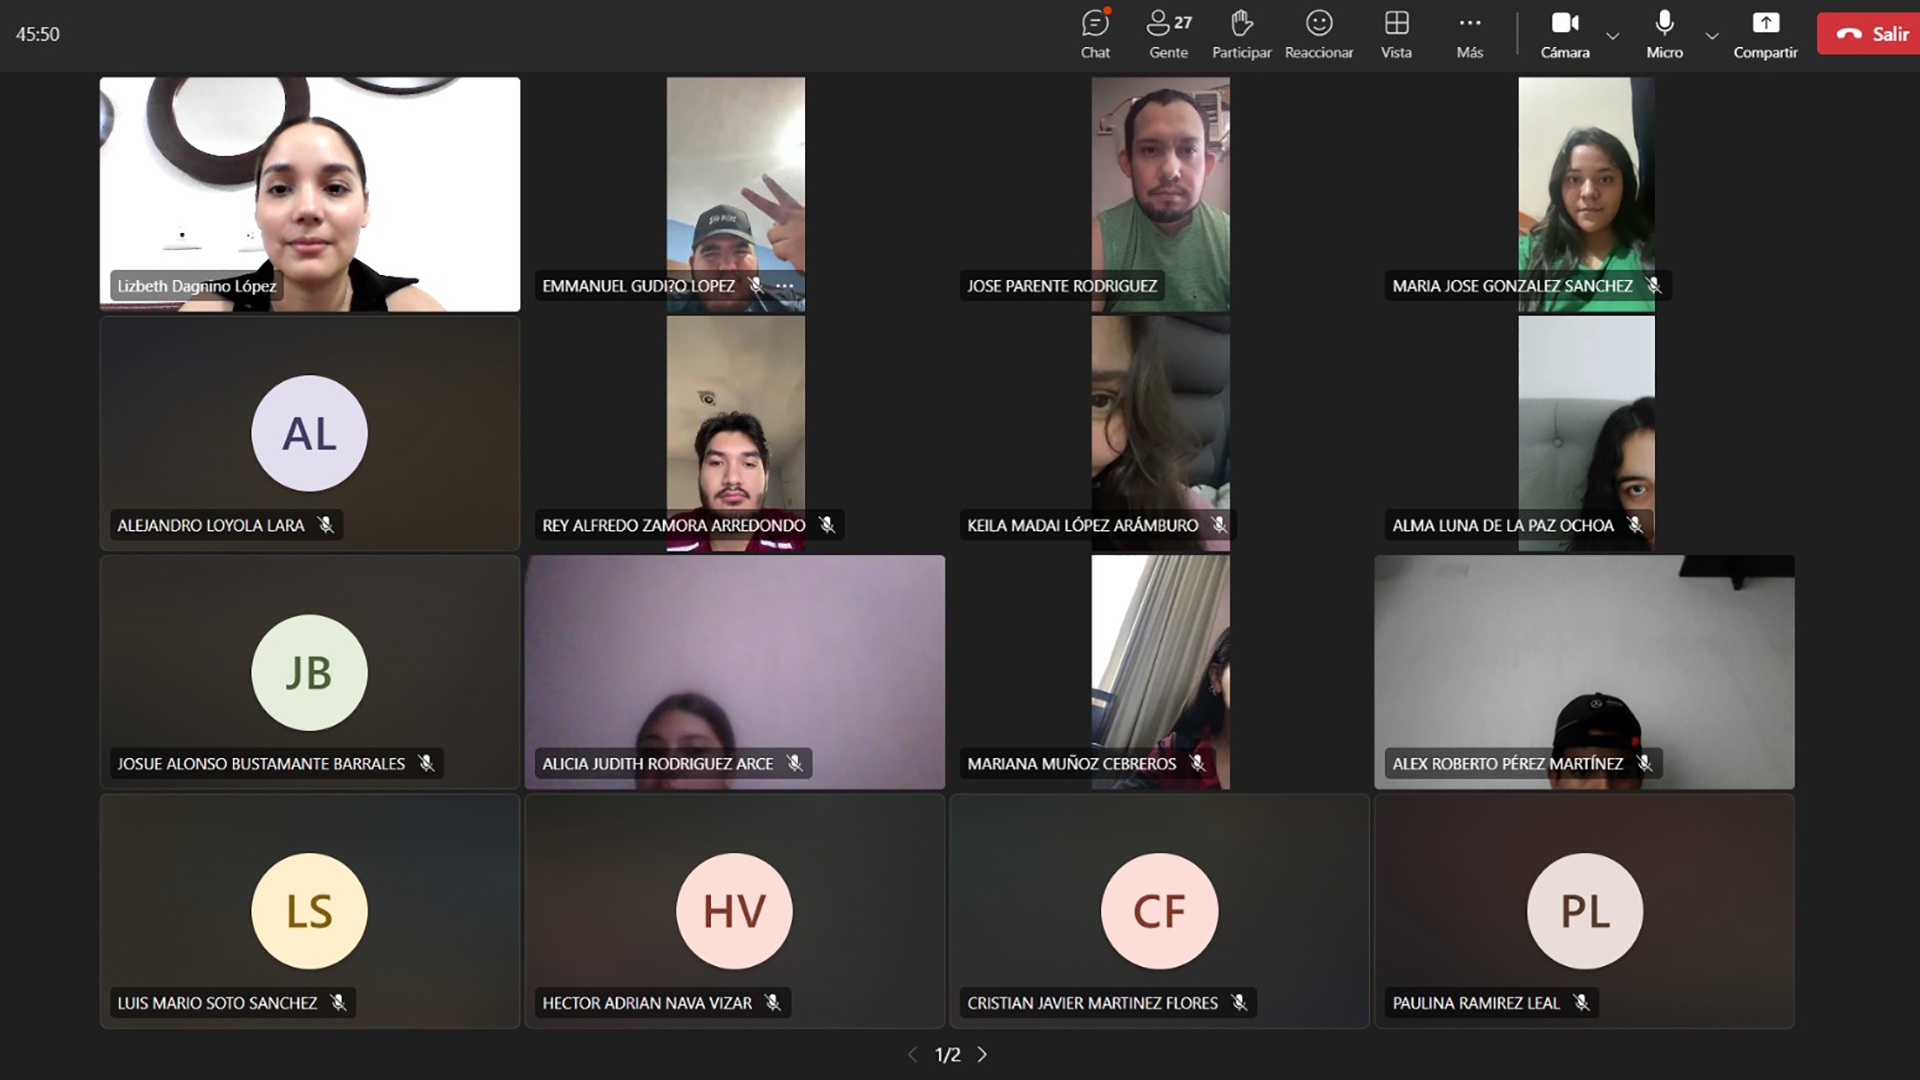The image size is (1920, 1080).
Task: Click muted mic icon of Keila Madai López
Action: (1219, 525)
